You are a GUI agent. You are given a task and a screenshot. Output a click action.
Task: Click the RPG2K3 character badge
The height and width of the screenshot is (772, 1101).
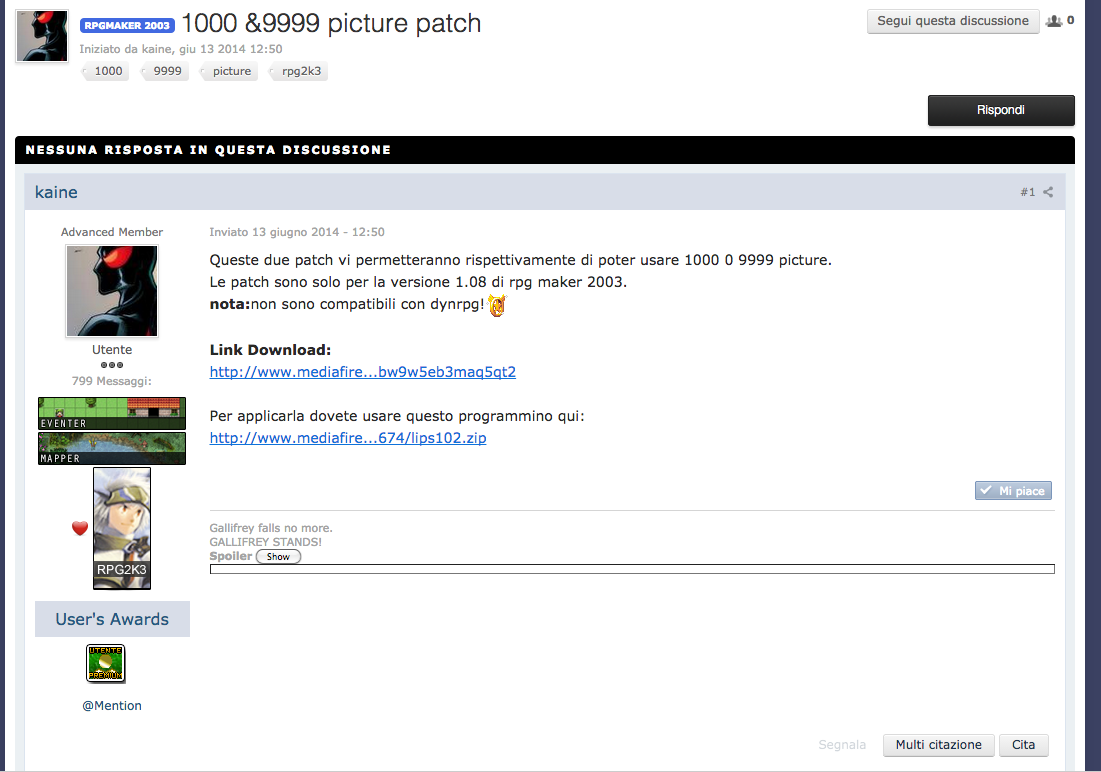pos(122,528)
